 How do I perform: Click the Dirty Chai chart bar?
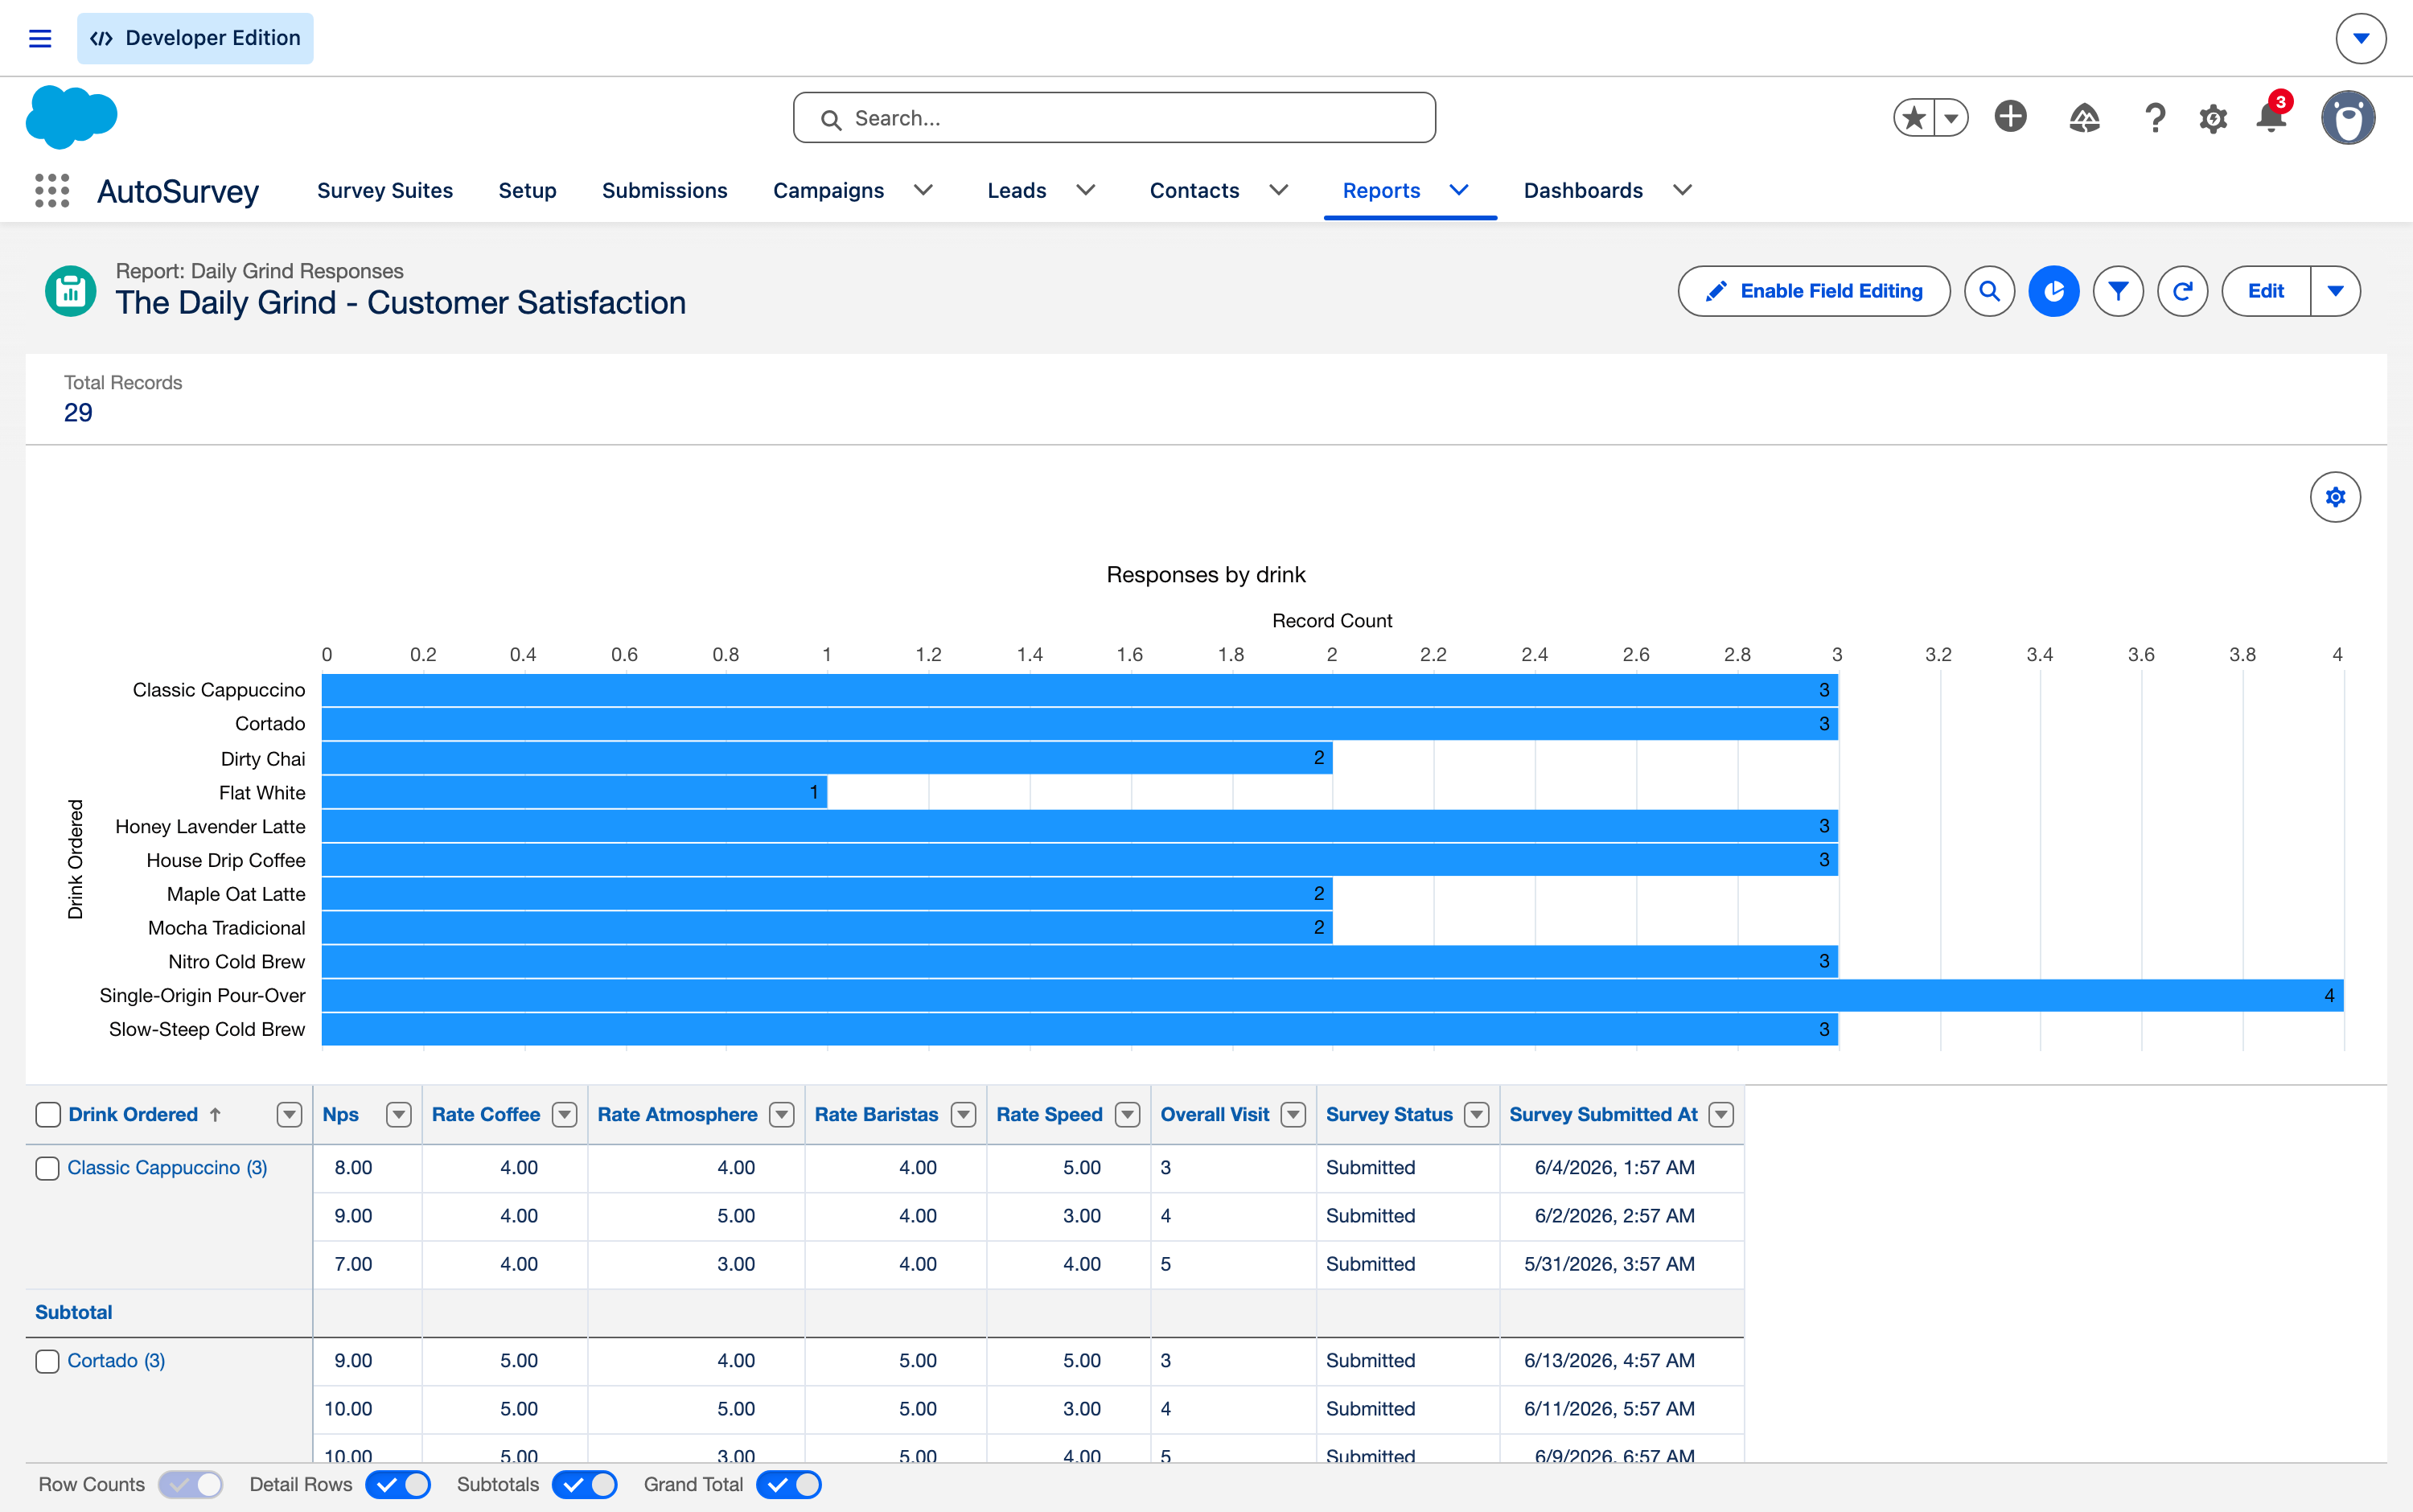(x=827, y=758)
